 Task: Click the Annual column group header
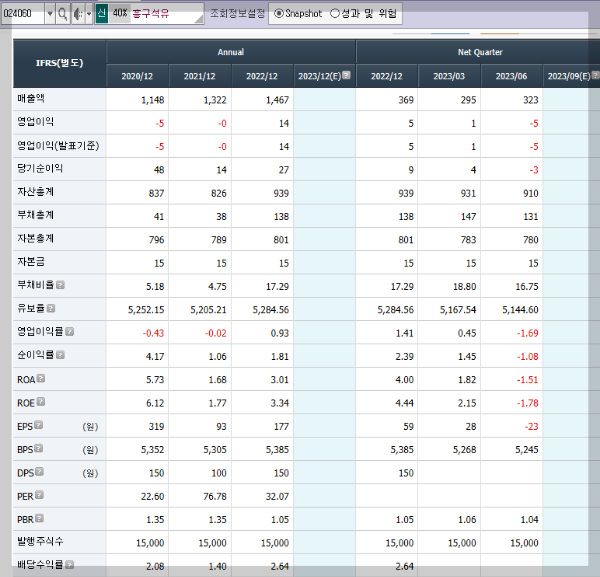(231, 52)
